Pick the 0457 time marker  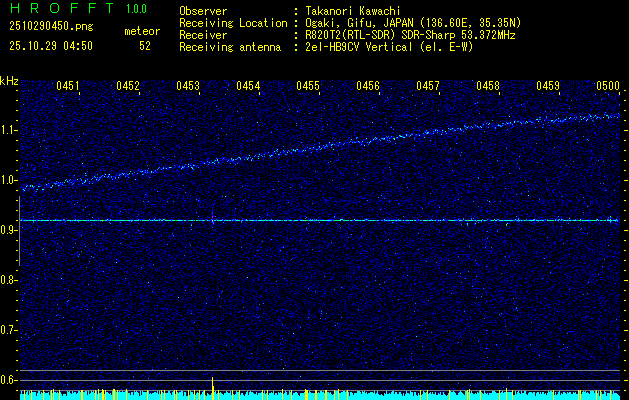point(428,87)
